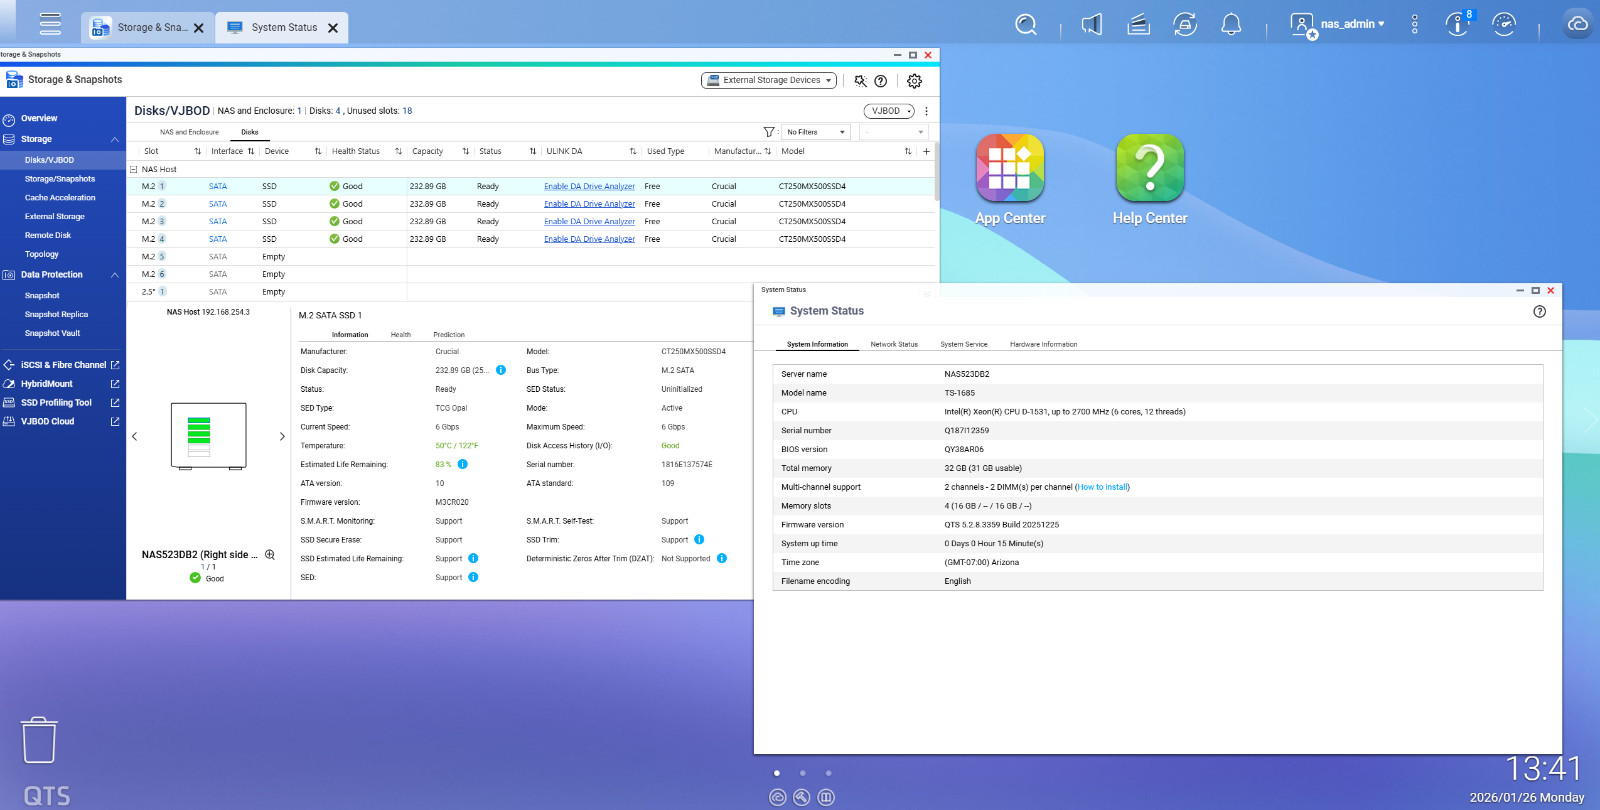Switch to the Hardware Information tab
Screen dimensions: 1600x810
(x=1043, y=344)
